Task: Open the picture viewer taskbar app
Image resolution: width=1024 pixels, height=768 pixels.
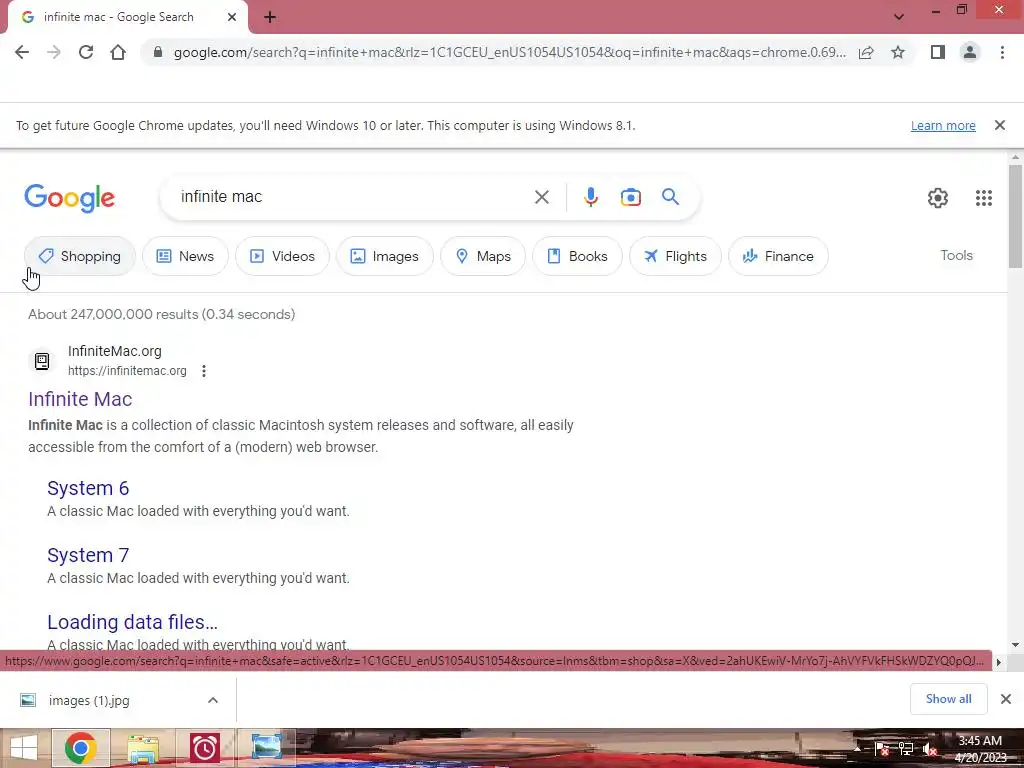Action: pyautogui.click(x=266, y=748)
